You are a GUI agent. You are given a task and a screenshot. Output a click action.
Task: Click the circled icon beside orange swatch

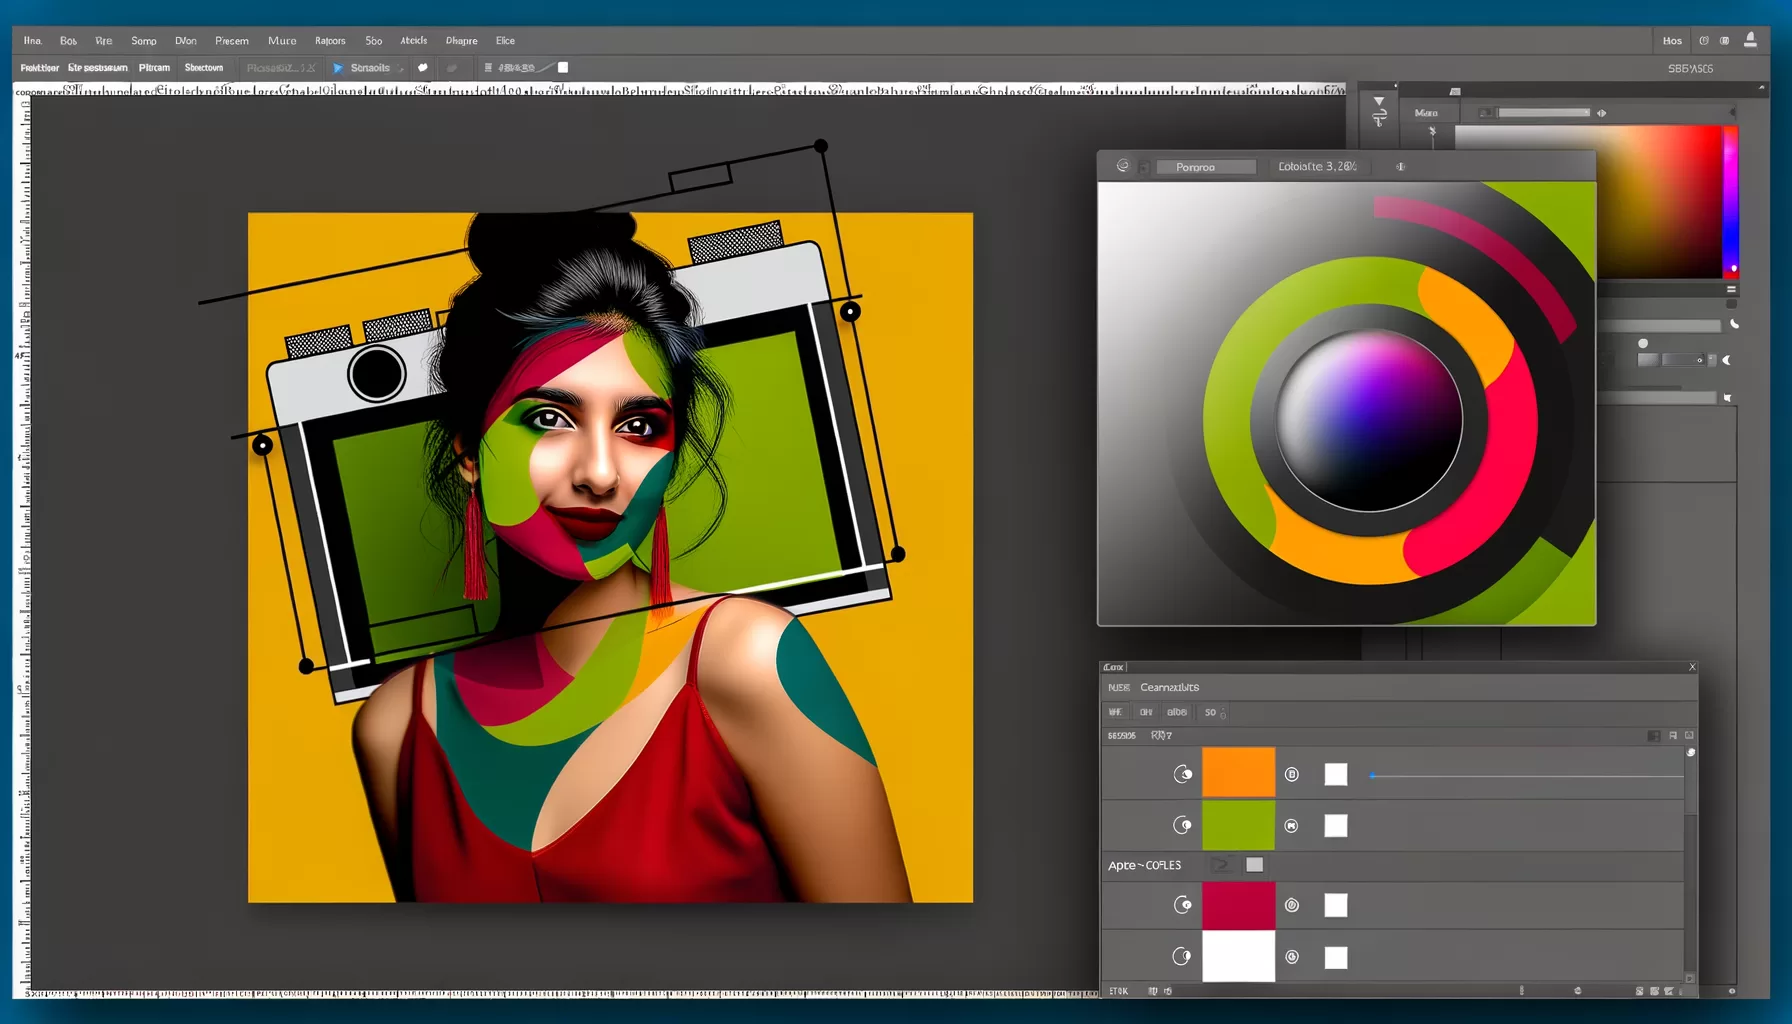click(x=1292, y=774)
